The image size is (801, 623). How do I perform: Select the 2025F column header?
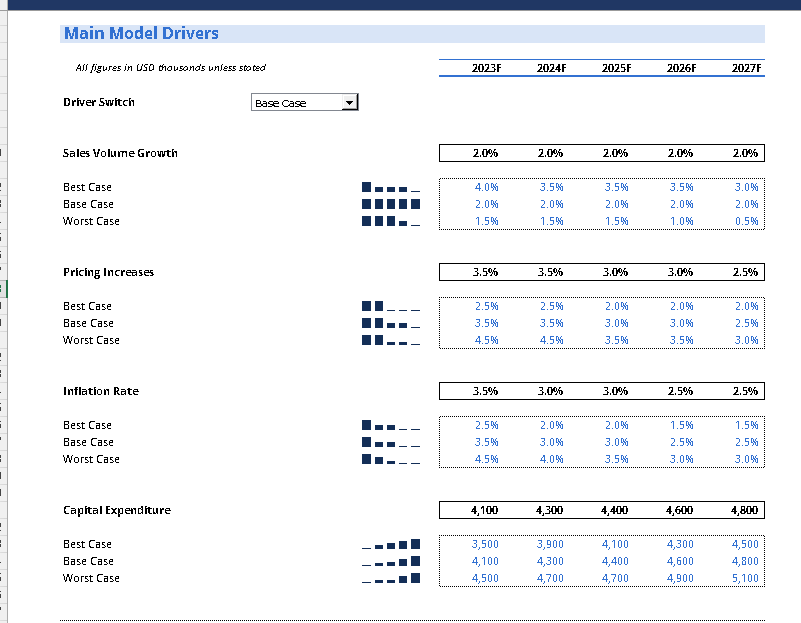[617, 68]
